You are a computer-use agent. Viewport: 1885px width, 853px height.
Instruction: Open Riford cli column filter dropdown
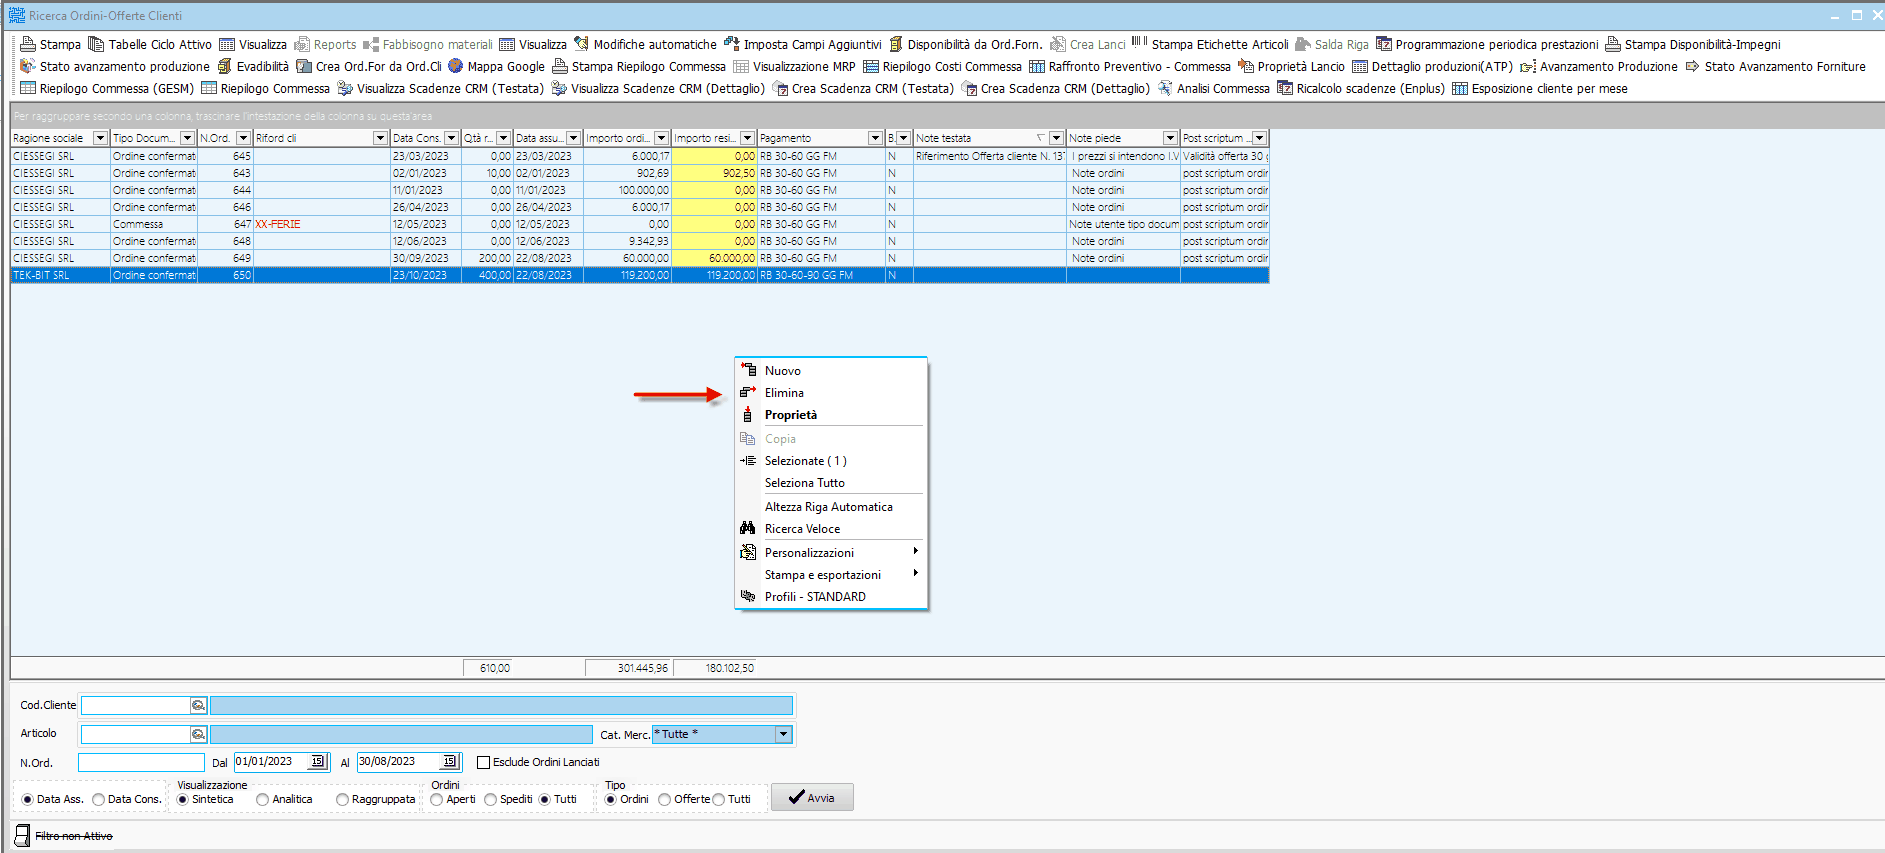(380, 138)
